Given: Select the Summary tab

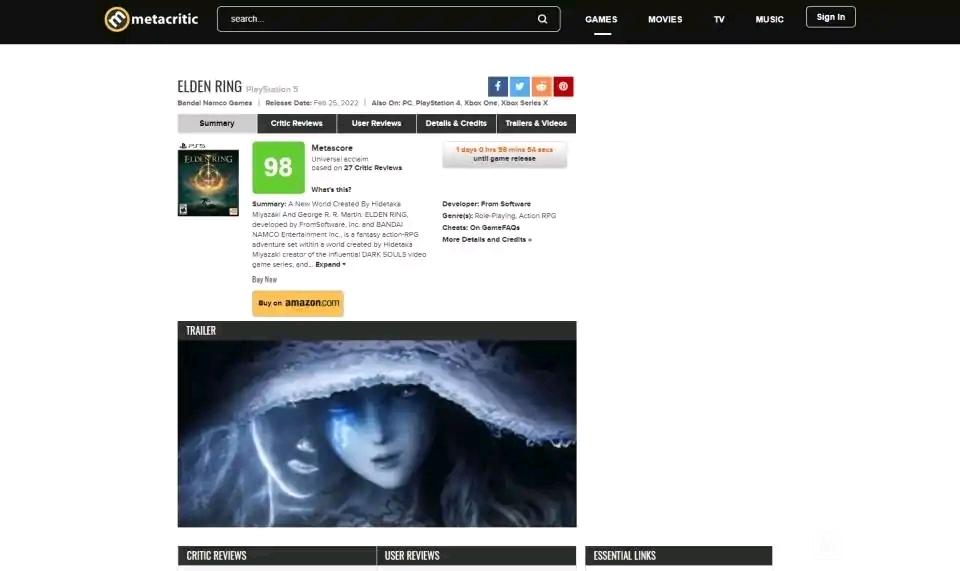Looking at the screenshot, I should coord(217,123).
